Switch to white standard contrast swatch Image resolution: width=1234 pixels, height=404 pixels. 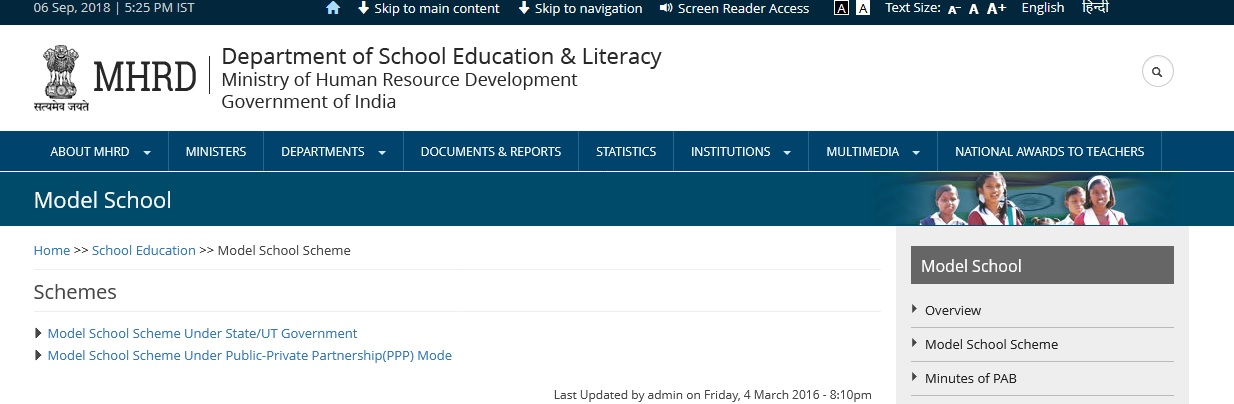click(863, 9)
